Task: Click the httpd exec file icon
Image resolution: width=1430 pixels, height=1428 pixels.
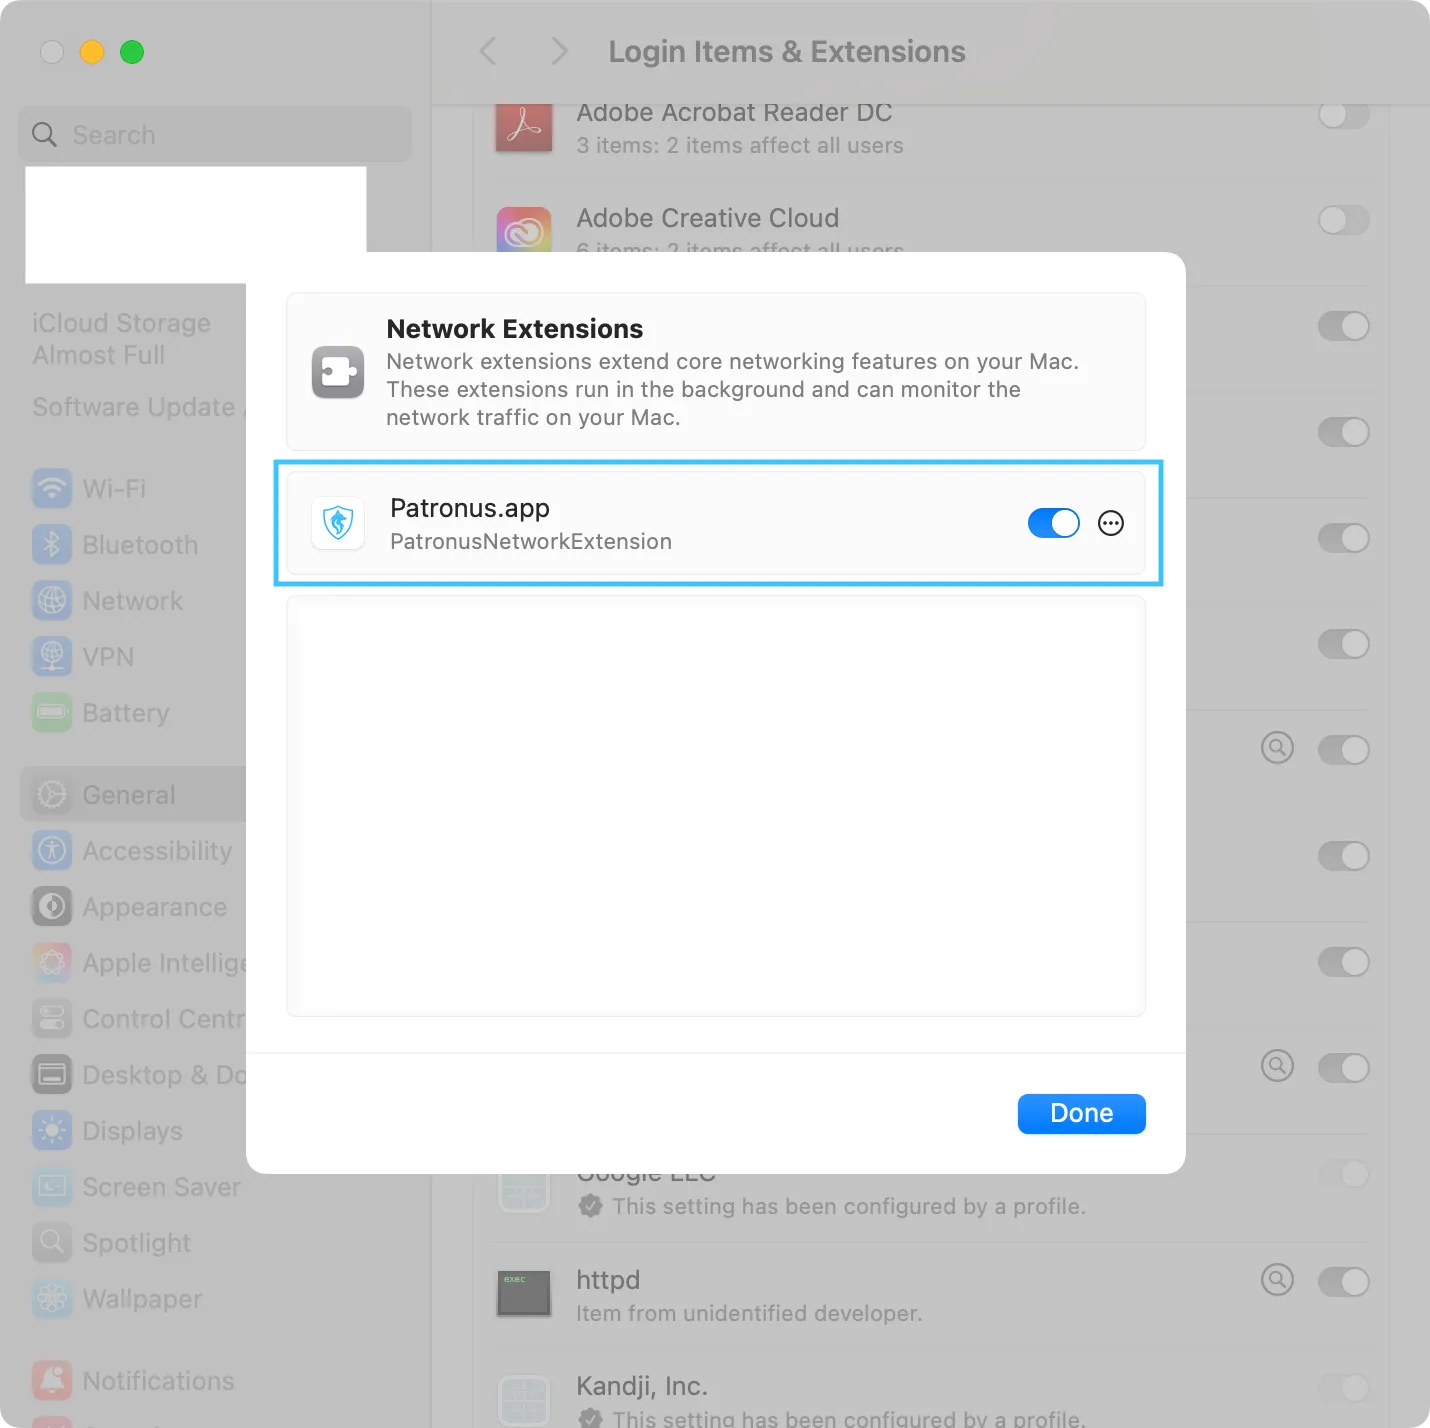Action: (524, 1293)
